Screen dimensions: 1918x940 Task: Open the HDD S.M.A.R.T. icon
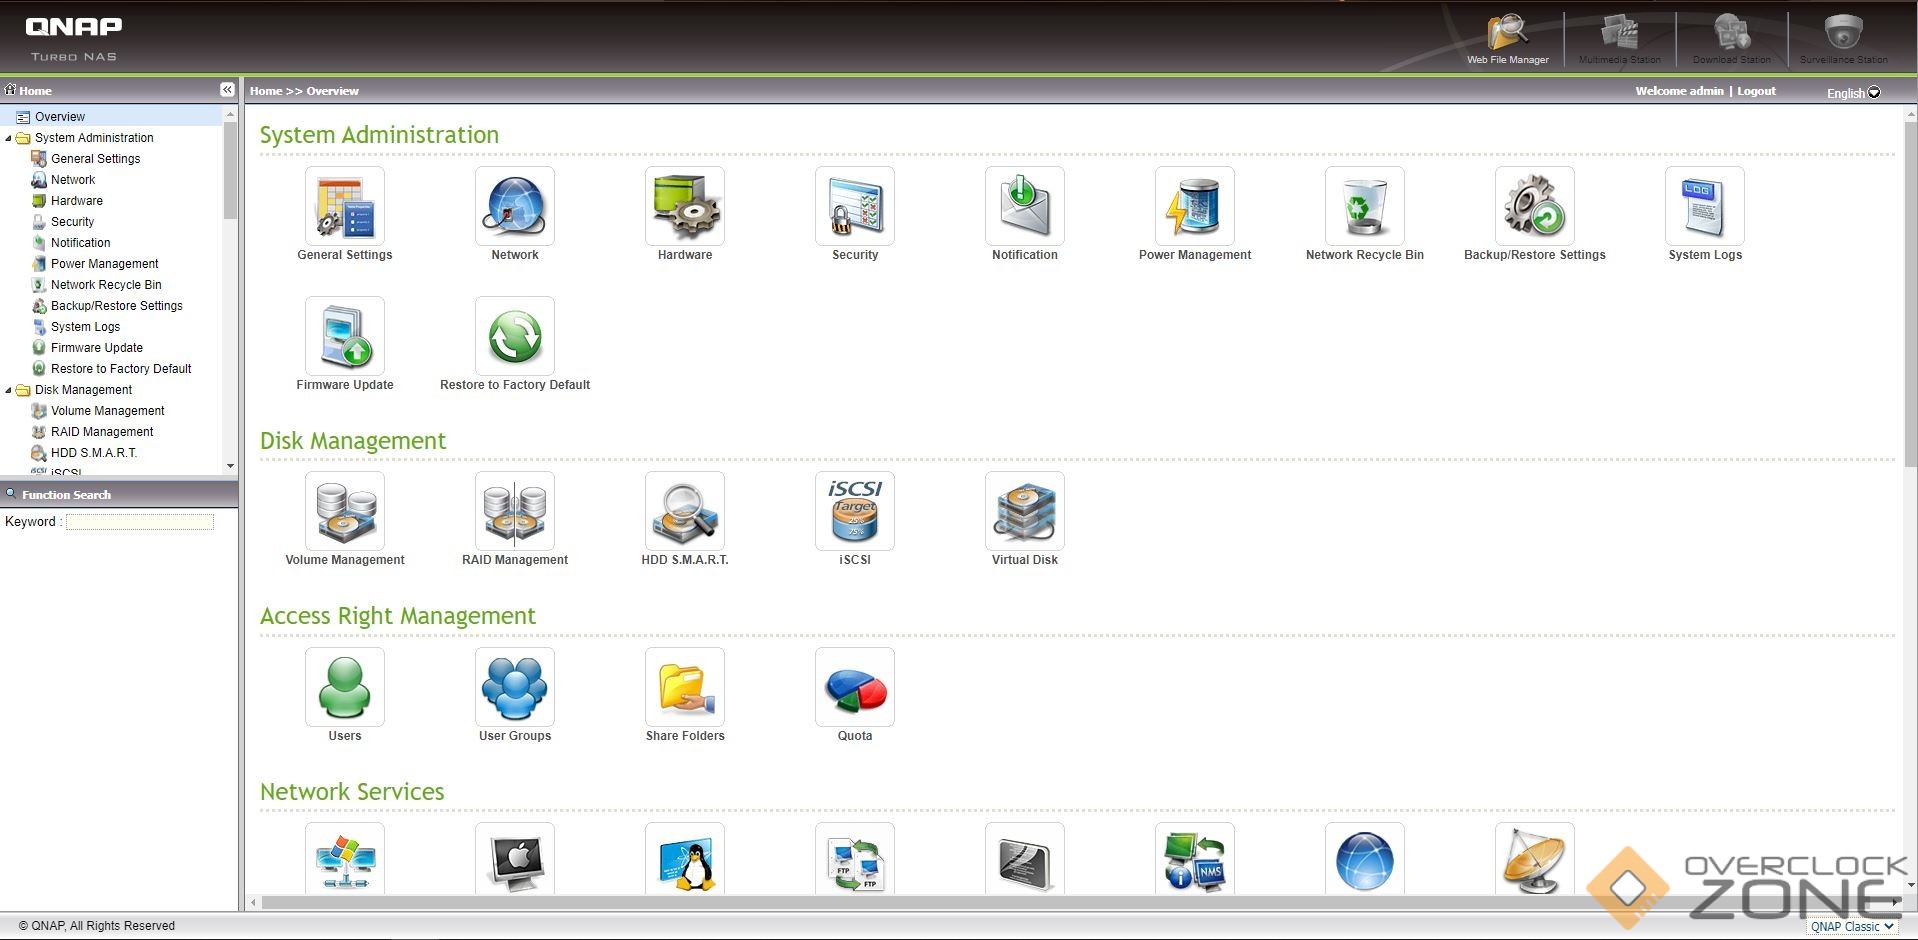684,511
